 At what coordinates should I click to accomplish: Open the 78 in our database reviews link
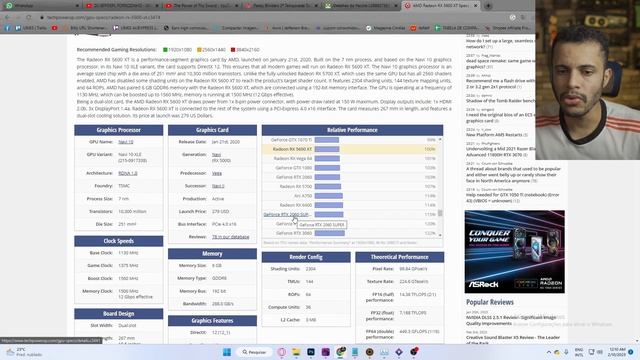pyautogui.click(x=230, y=237)
